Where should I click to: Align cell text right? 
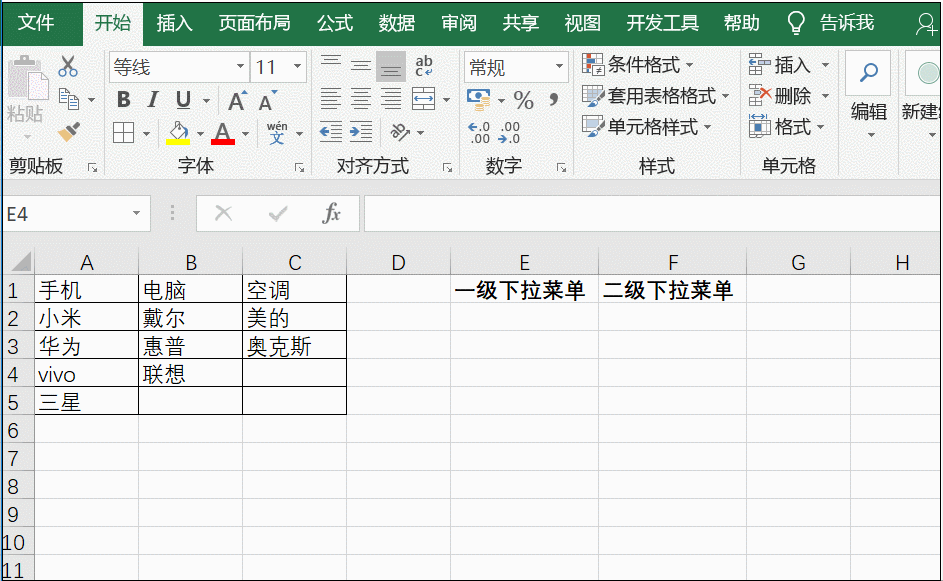pos(391,99)
